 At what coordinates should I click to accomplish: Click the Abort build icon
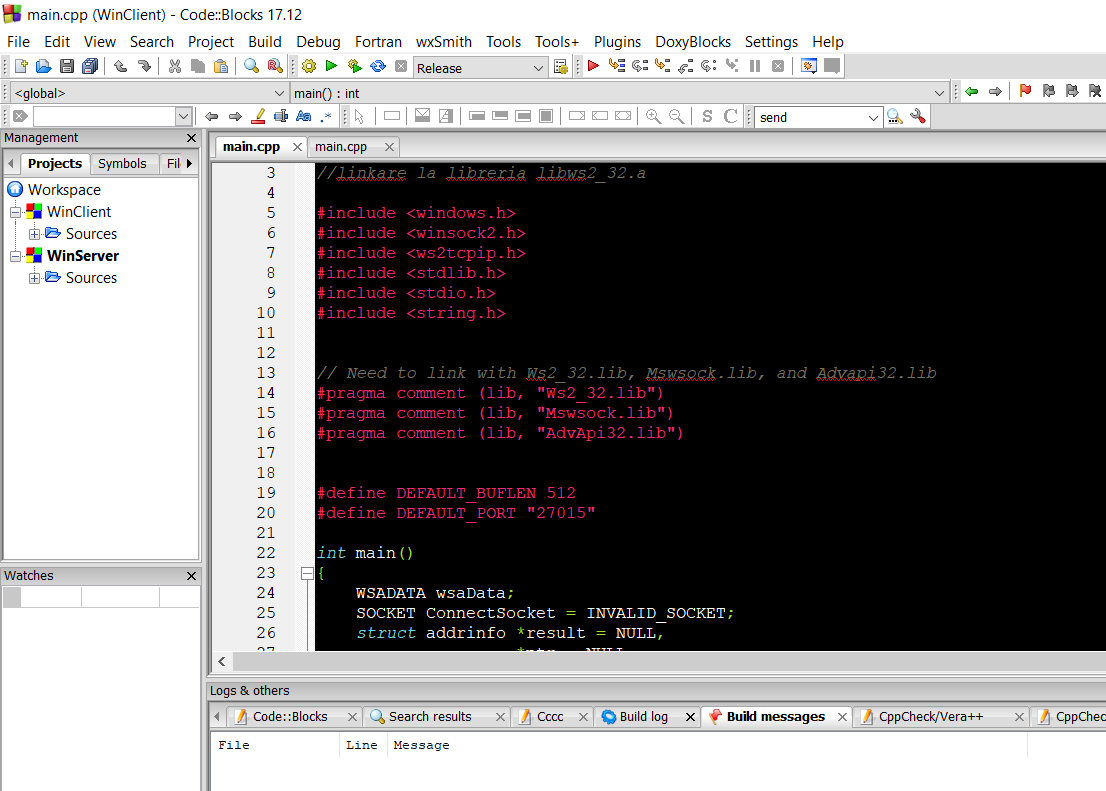coord(401,66)
